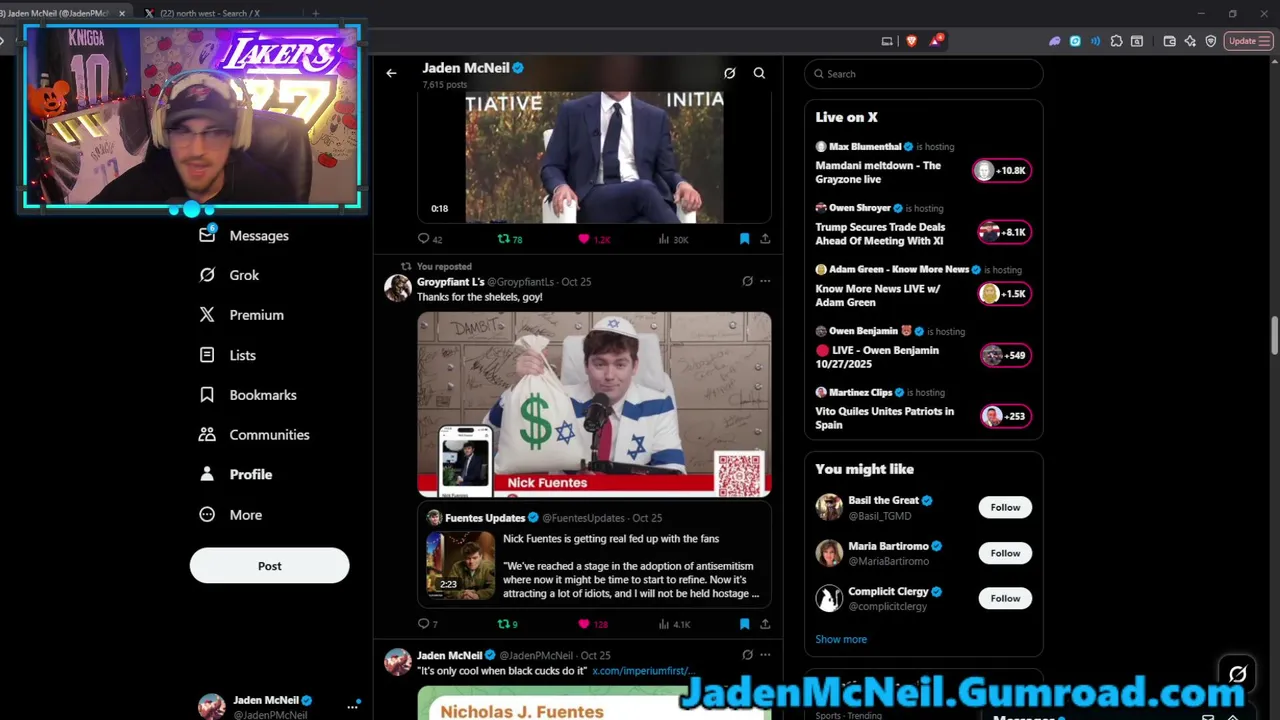Follow Complicit Clergy
The height and width of the screenshot is (720, 1280).
[x=1005, y=598]
